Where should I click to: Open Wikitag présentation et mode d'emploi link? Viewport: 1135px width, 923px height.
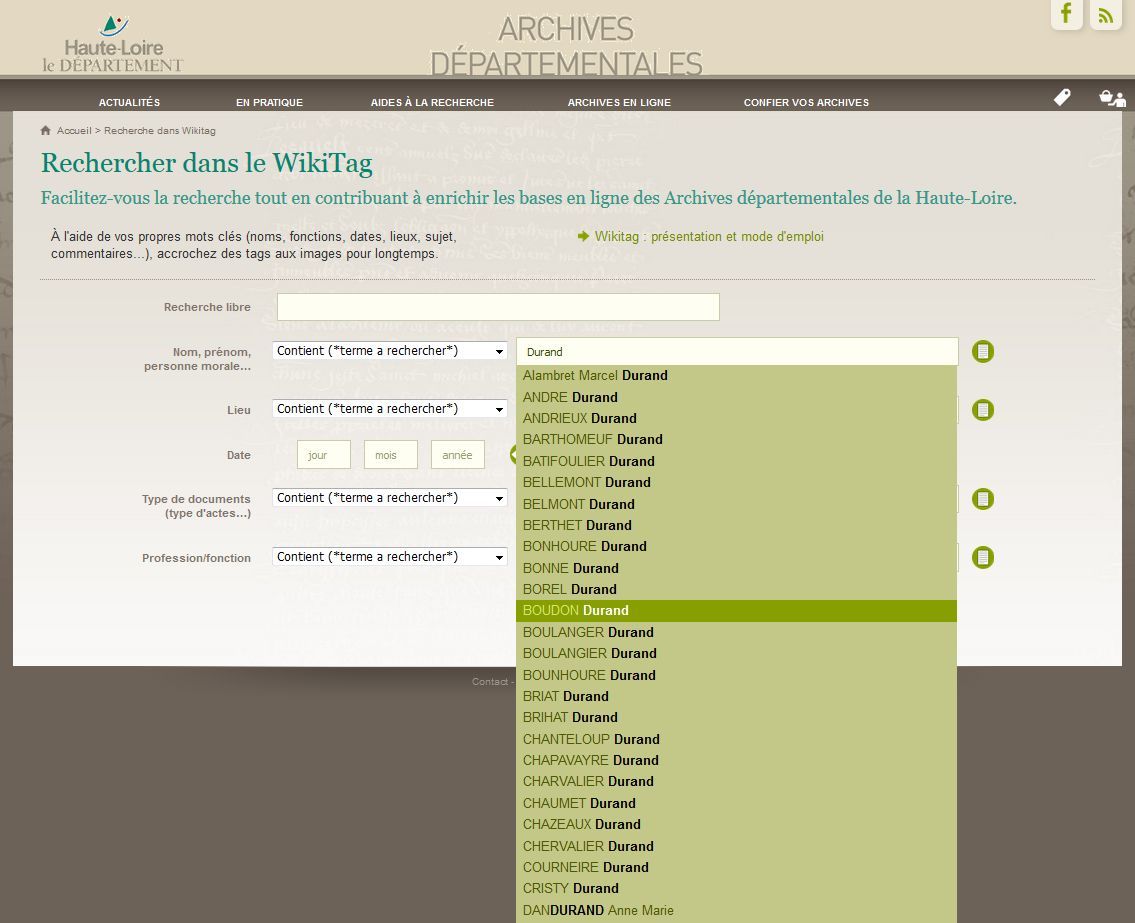[708, 237]
